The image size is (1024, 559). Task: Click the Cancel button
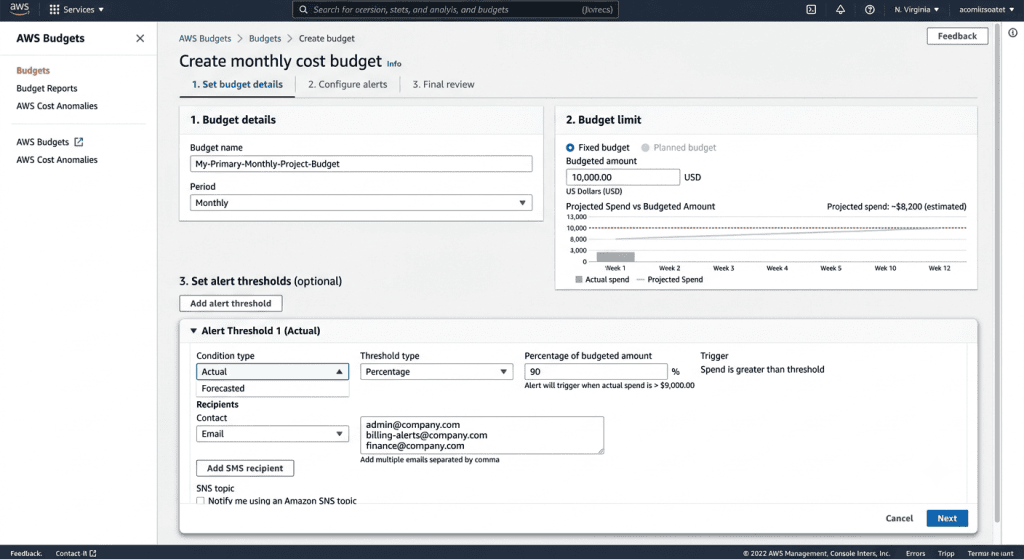(x=899, y=519)
